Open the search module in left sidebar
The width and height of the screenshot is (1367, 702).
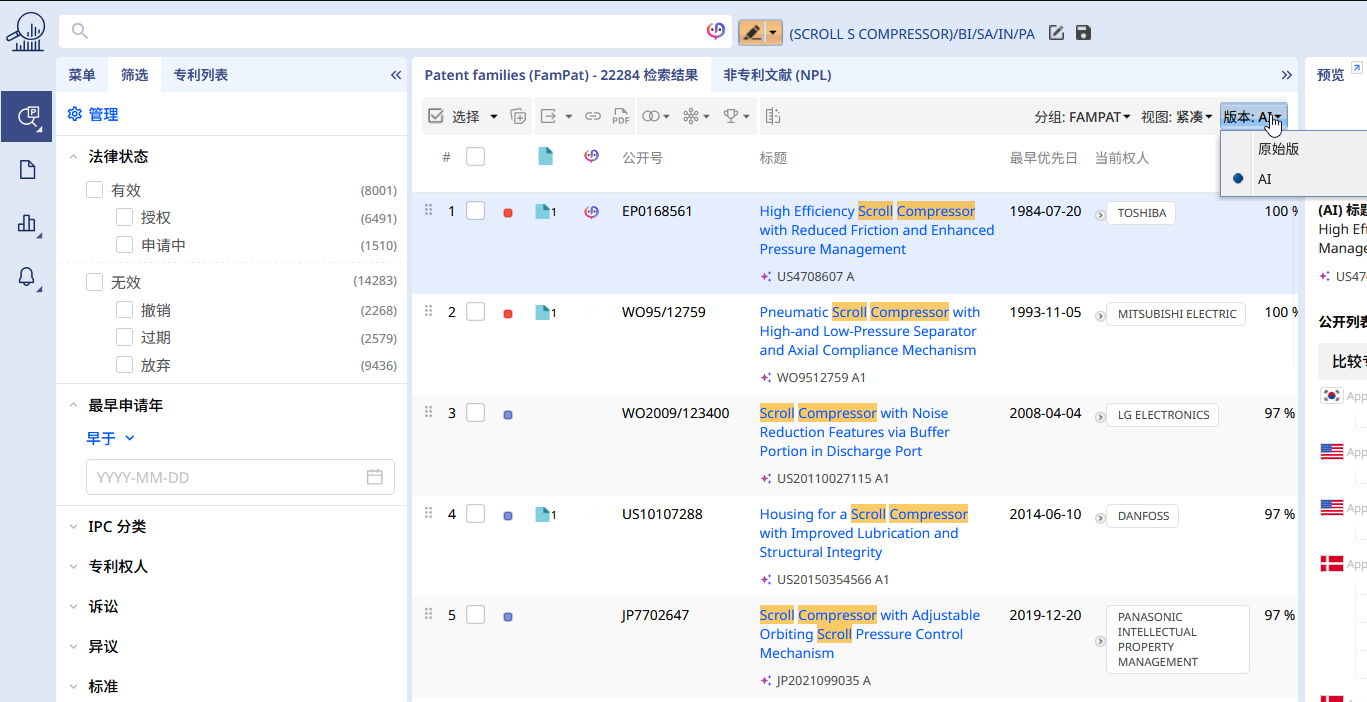(27, 116)
